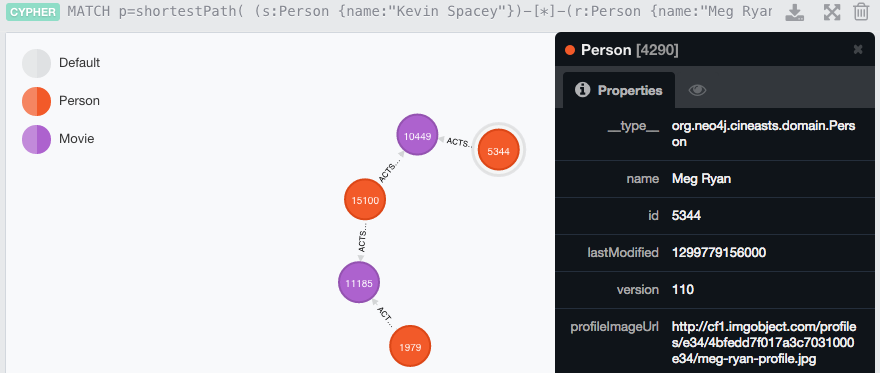Image resolution: width=880 pixels, height=373 pixels.
Task: Open the meg-ryan-profile.jpg image URL
Action: point(763,342)
